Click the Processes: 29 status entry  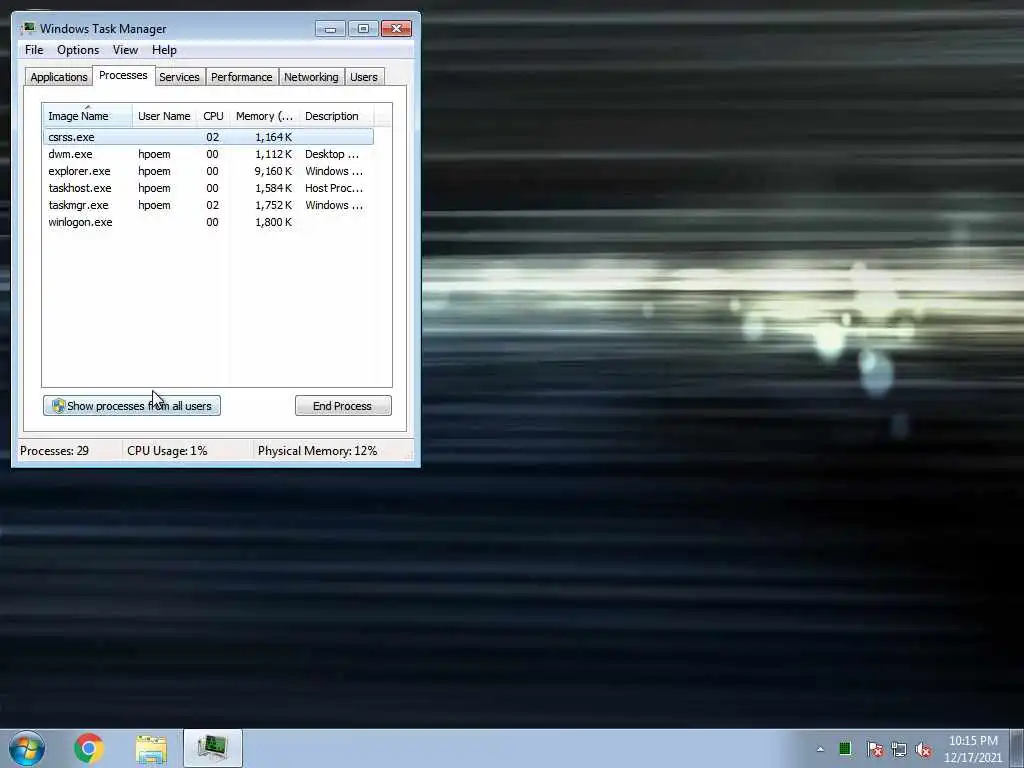point(55,451)
